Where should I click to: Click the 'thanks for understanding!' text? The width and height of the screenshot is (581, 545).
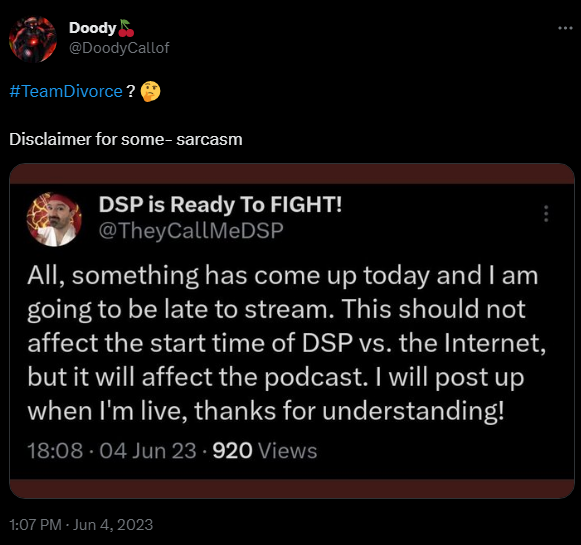[x=349, y=411]
